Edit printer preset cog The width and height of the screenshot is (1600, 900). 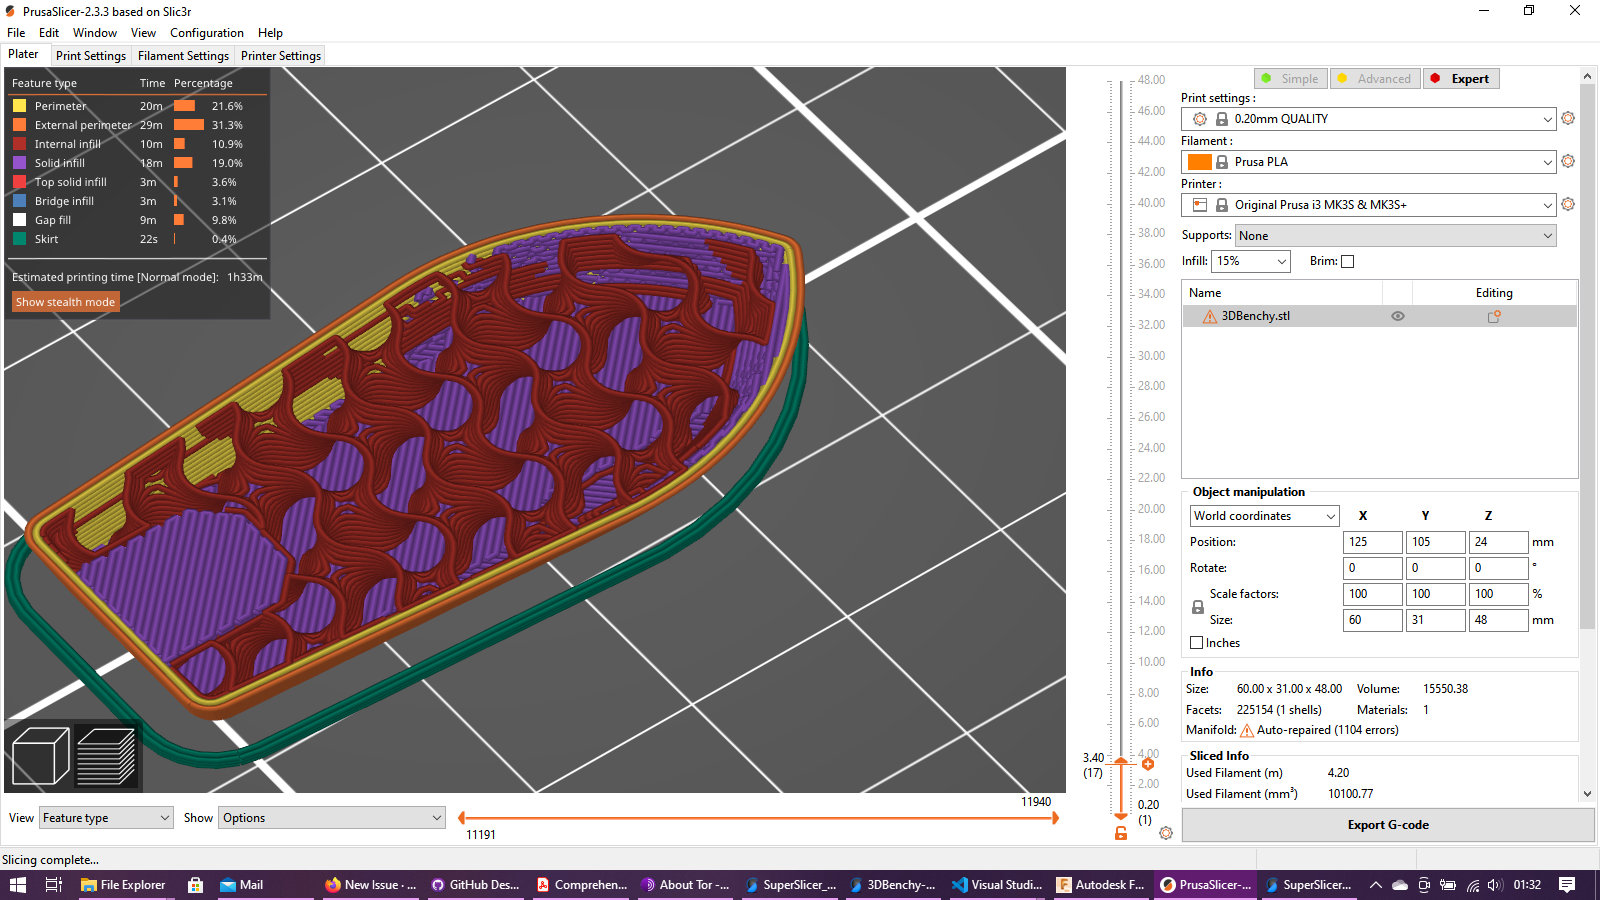pos(1568,204)
